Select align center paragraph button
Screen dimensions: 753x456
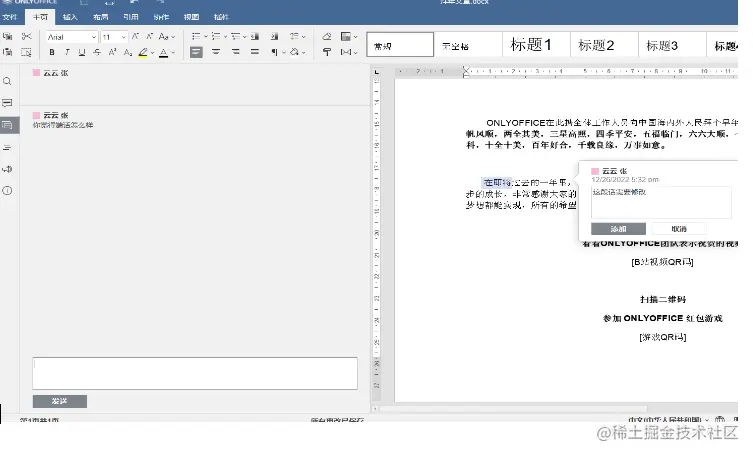tap(216, 52)
